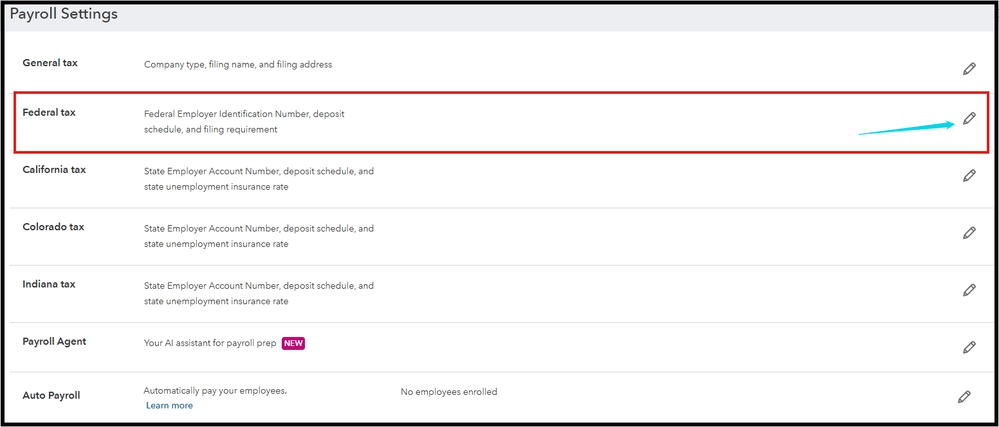This screenshot has width=999, height=427.
Task: Click the Payroll Agent label
Action: pos(54,341)
